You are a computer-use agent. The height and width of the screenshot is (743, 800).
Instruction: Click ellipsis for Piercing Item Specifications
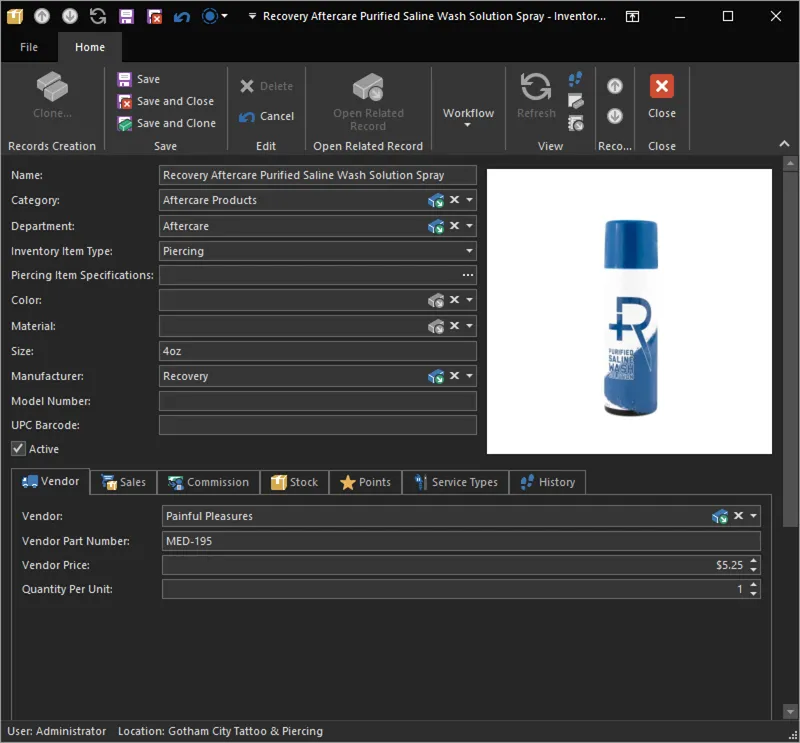pos(468,275)
